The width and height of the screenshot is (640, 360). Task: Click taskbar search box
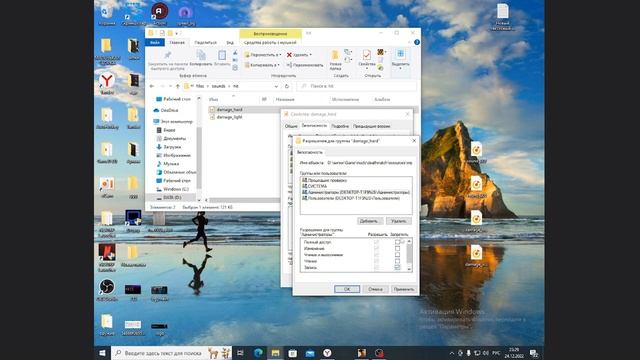[171, 353]
